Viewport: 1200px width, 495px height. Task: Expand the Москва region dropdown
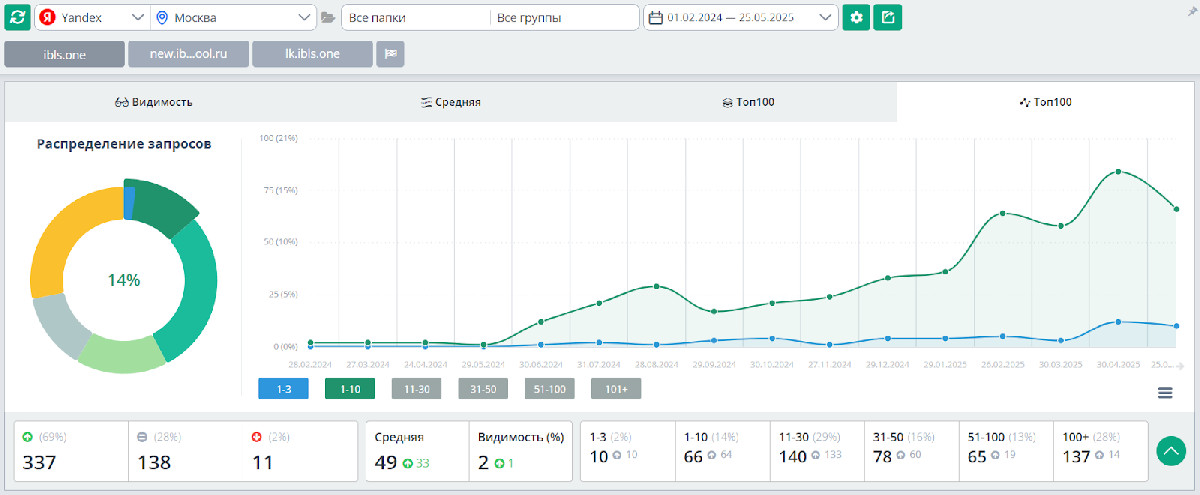[234, 18]
